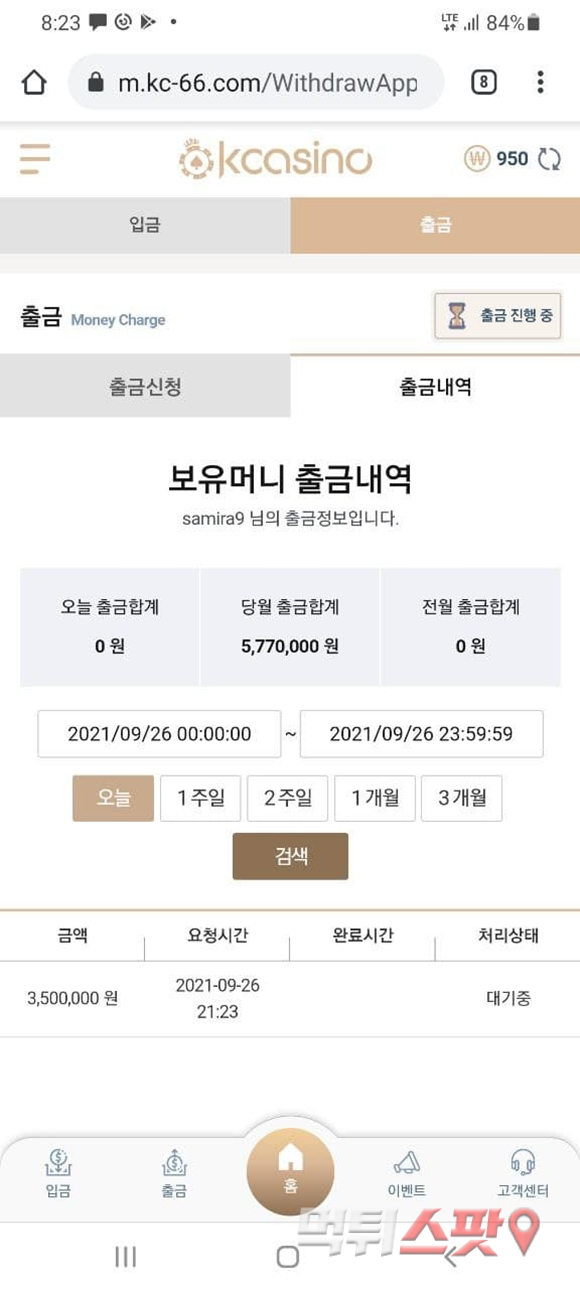Select the 3개월 period filter
The height and width of the screenshot is (1289, 580).
pyautogui.click(x=461, y=798)
